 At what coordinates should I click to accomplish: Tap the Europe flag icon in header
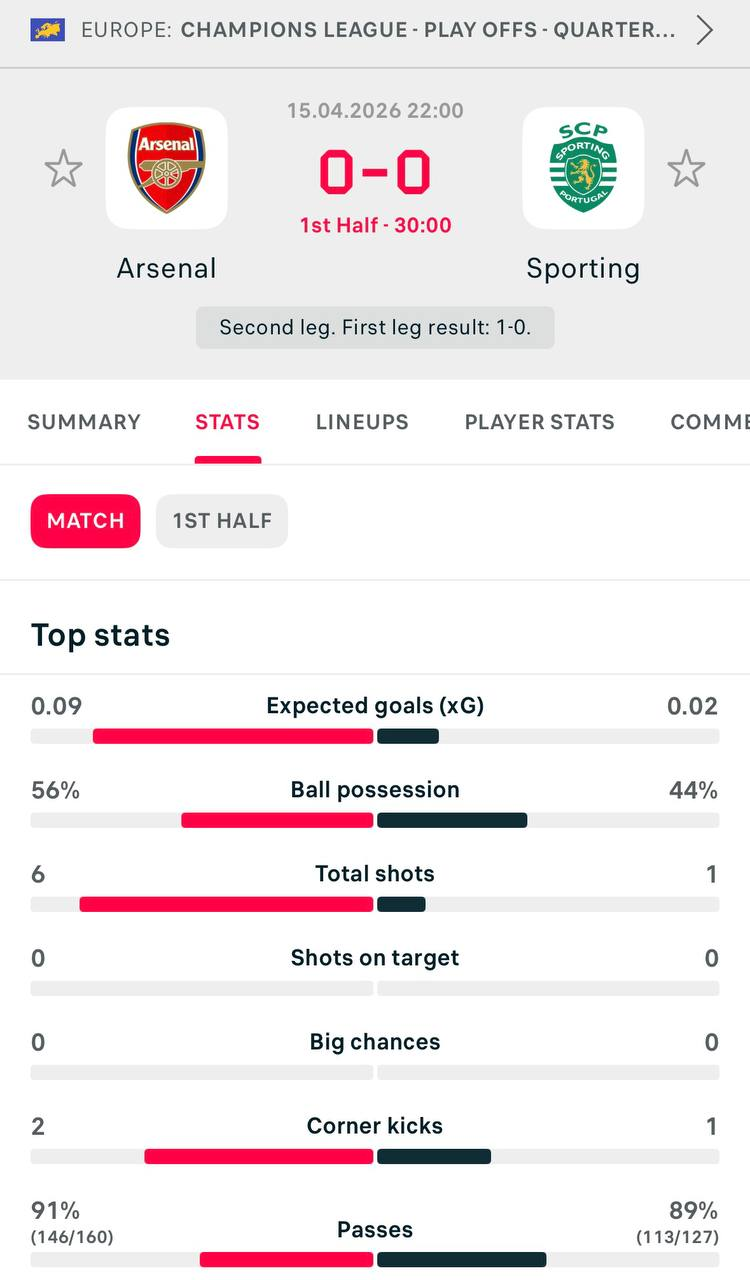click(48, 30)
